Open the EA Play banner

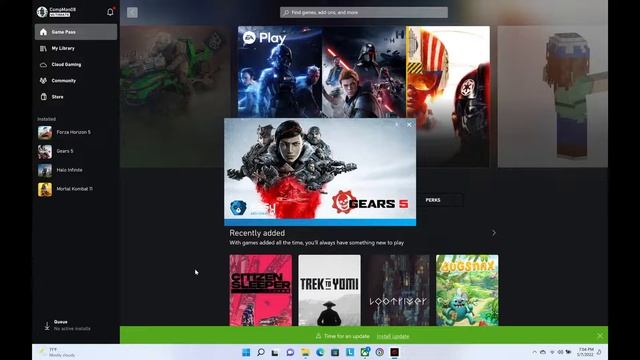pyautogui.click(x=280, y=72)
